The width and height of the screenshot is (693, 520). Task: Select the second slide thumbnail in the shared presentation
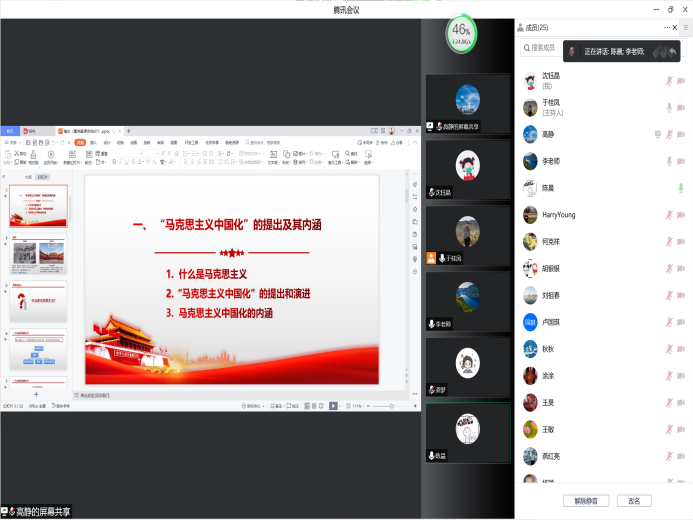point(39,256)
